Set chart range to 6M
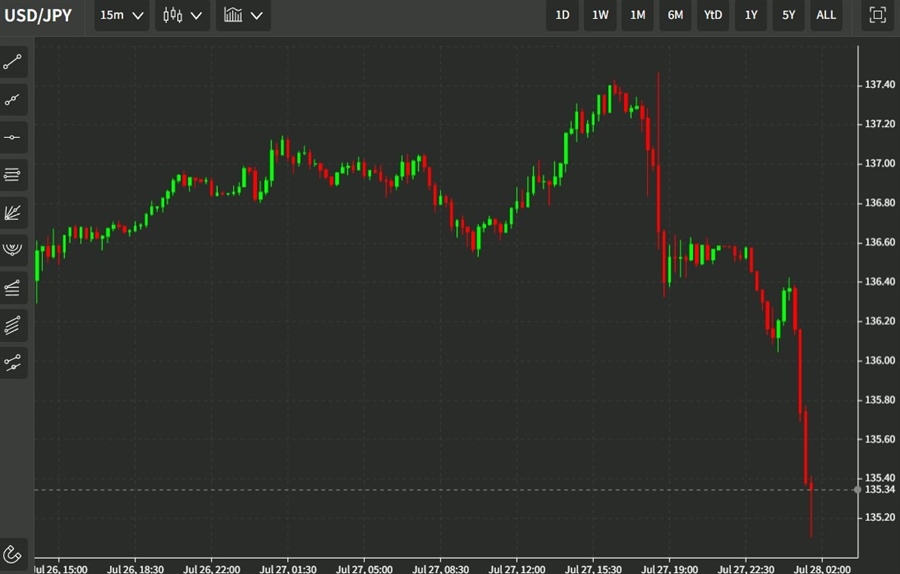The height and width of the screenshot is (574, 900). click(x=675, y=15)
